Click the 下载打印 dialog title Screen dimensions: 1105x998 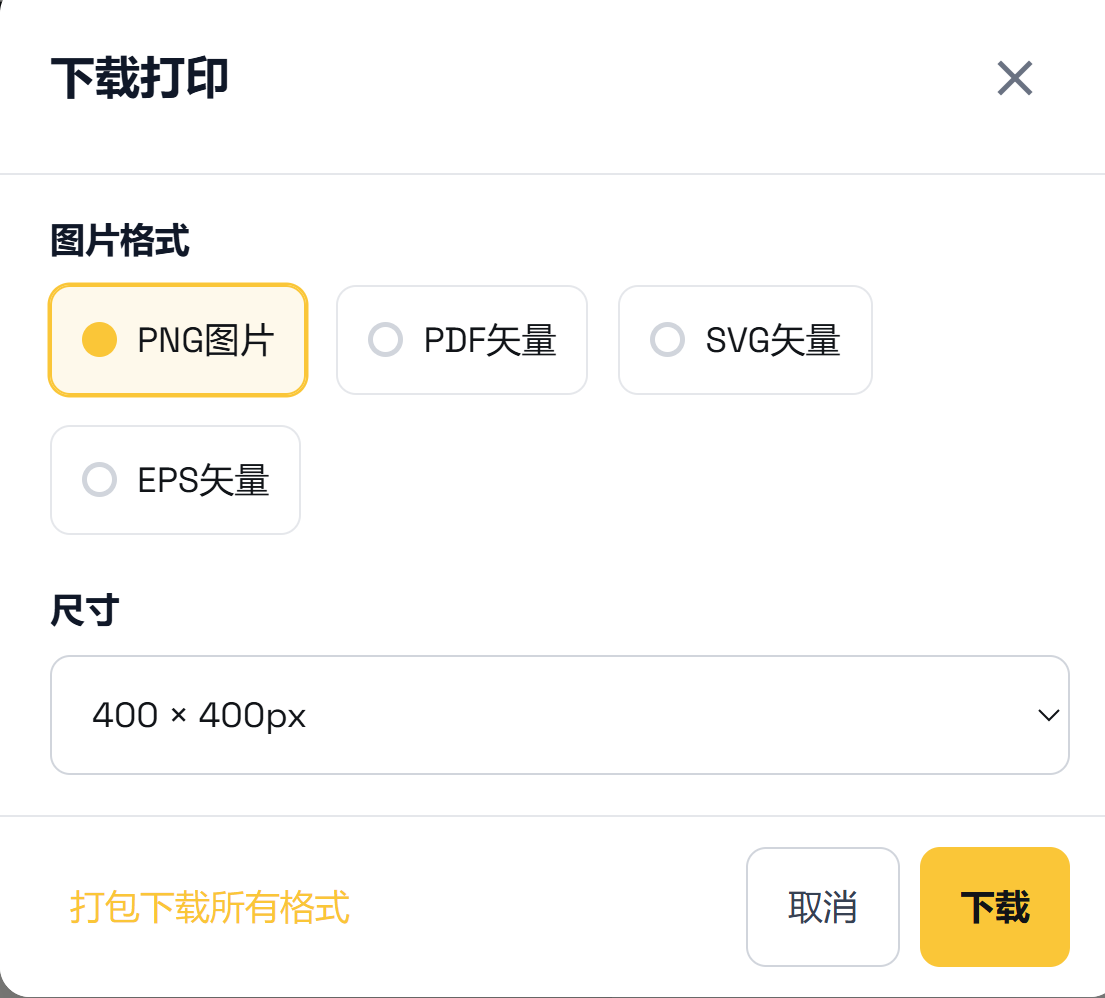tap(140, 78)
